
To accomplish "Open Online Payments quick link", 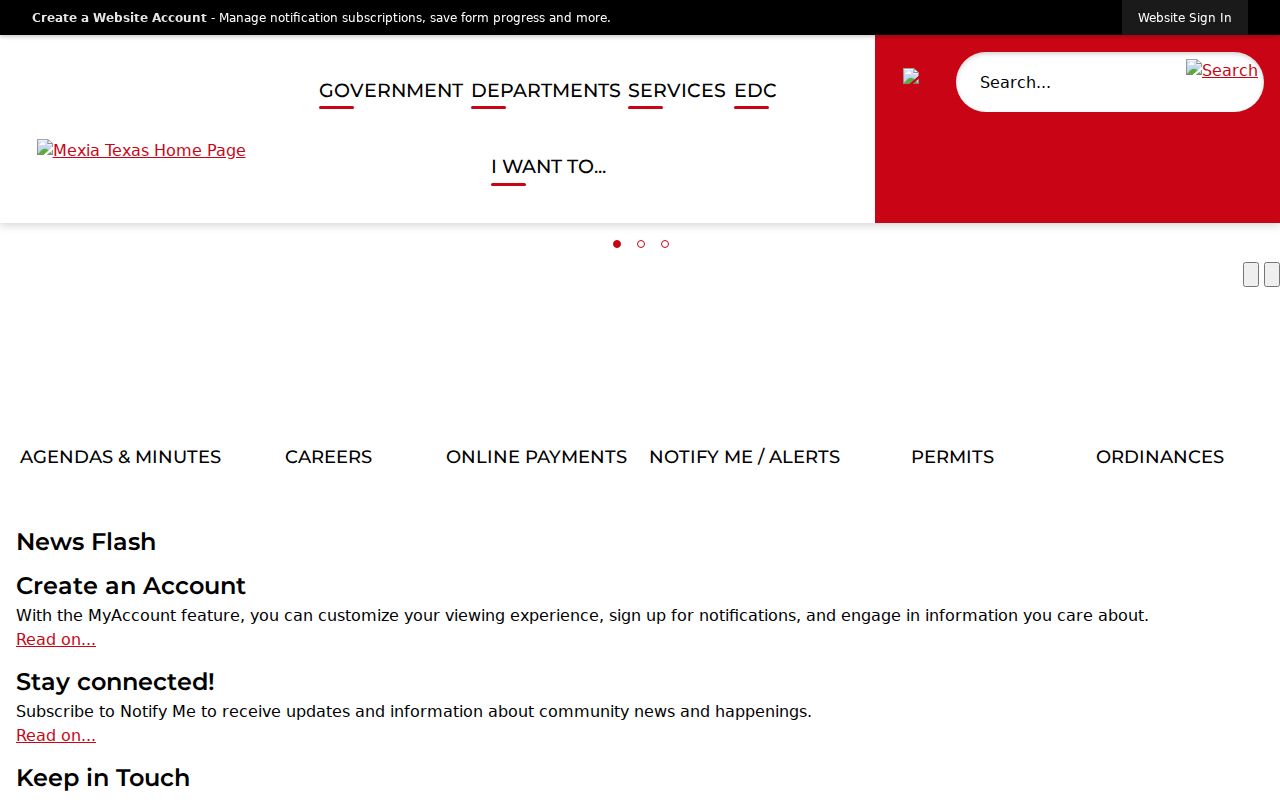I will click(x=536, y=457).
